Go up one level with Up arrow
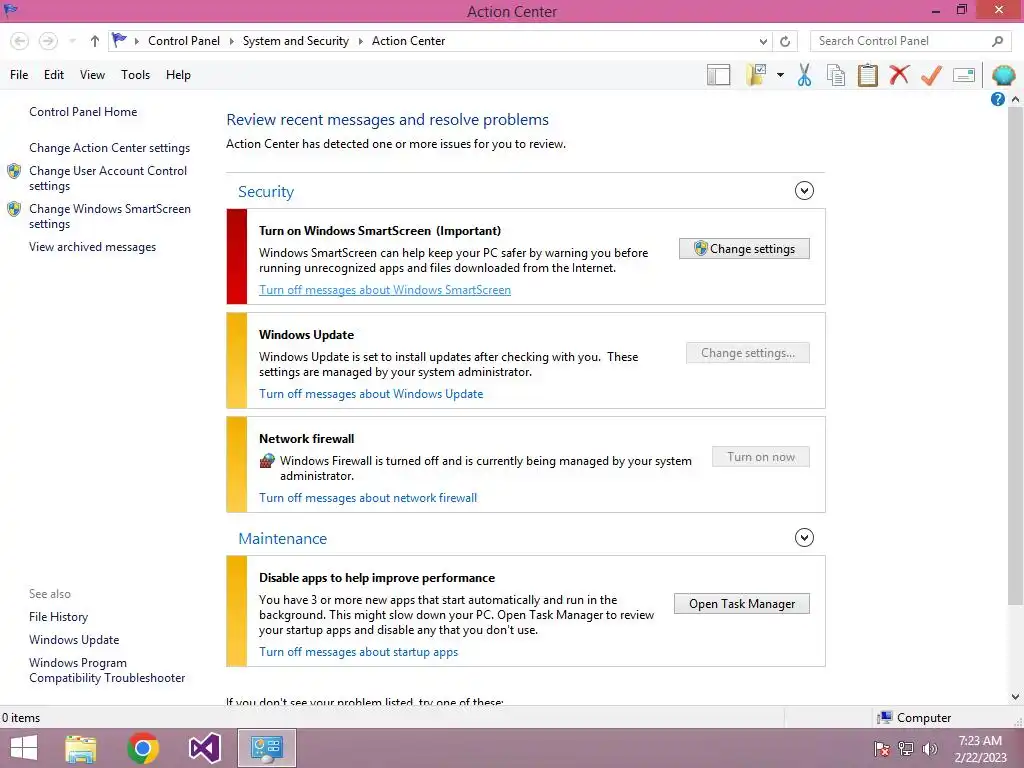This screenshot has width=1024, height=768. tap(95, 41)
